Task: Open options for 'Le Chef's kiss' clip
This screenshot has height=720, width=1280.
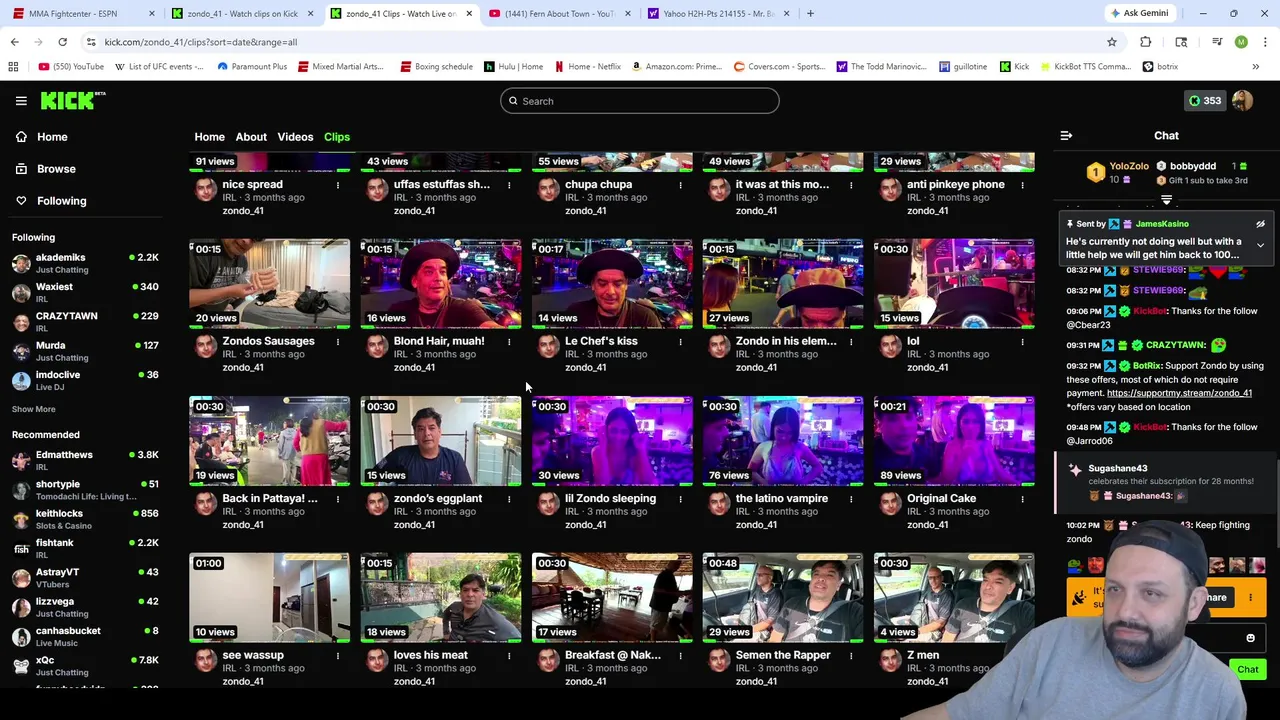Action: point(680,342)
